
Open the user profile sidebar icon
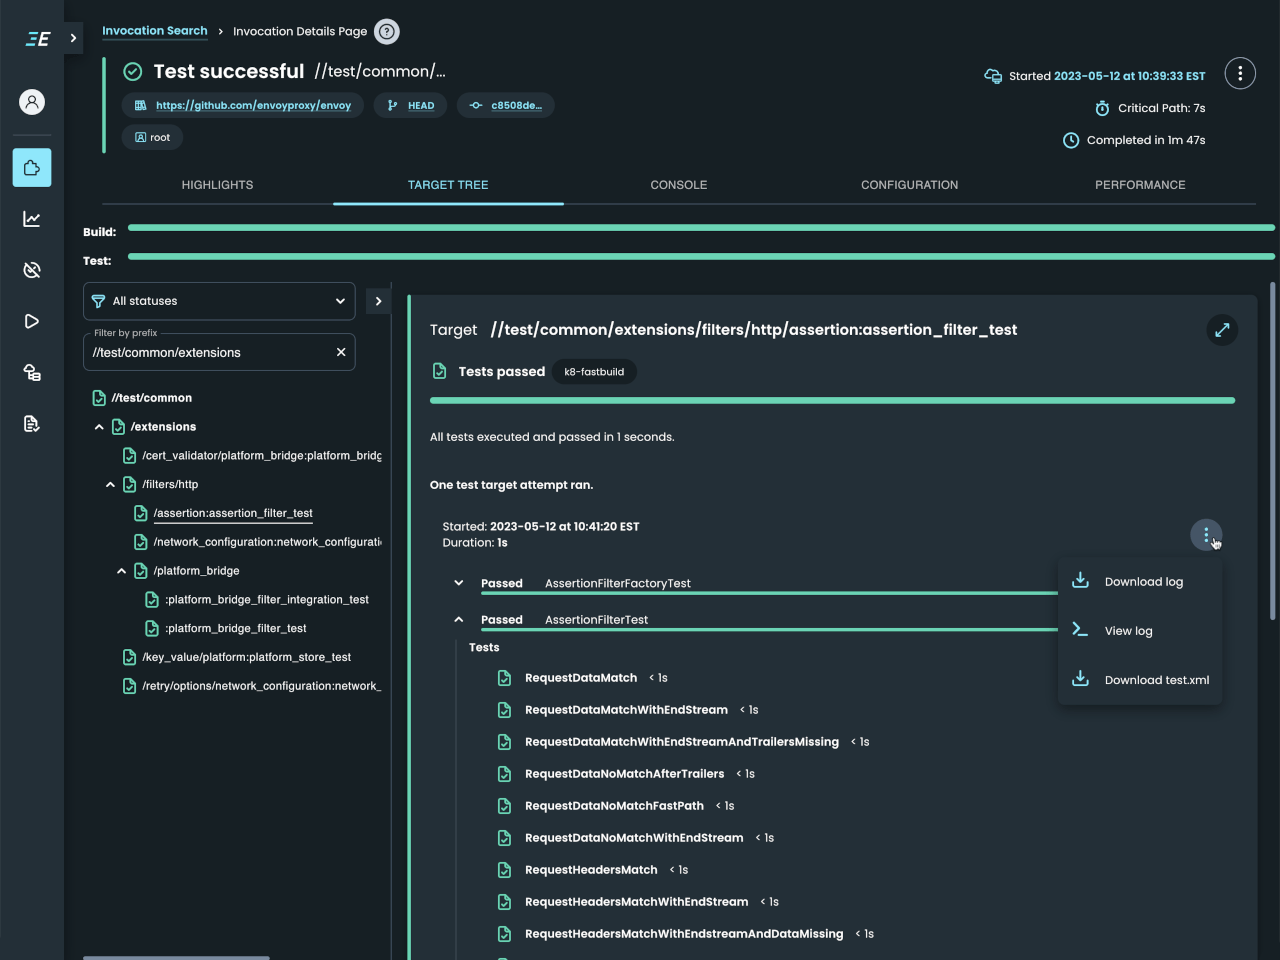point(31,102)
